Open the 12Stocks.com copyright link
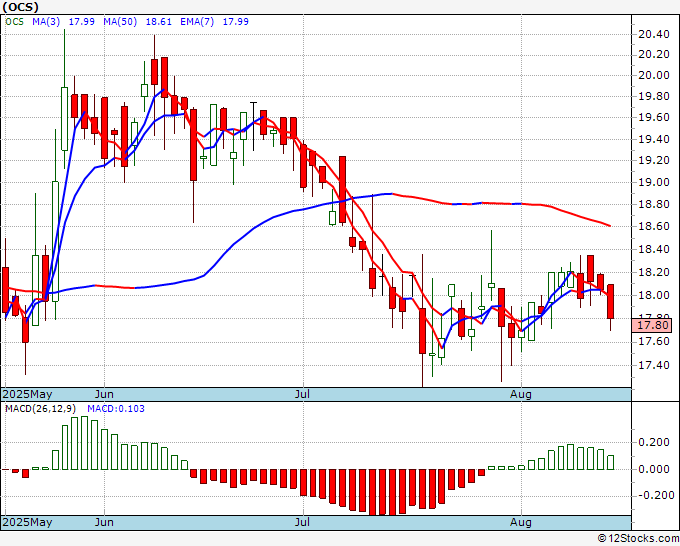 point(638,539)
